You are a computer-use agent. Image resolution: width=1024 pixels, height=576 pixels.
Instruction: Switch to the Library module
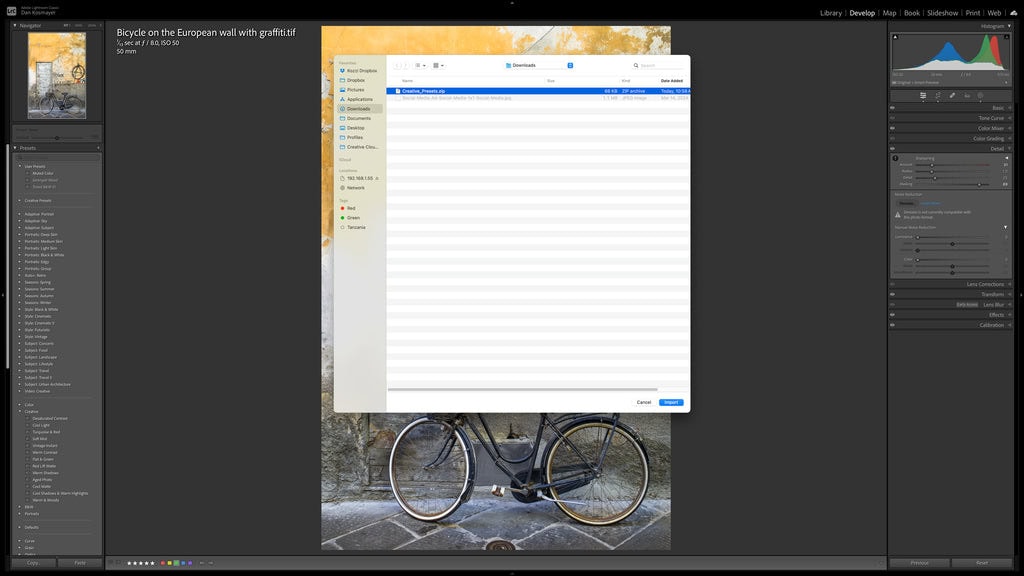(x=831, y=13)
